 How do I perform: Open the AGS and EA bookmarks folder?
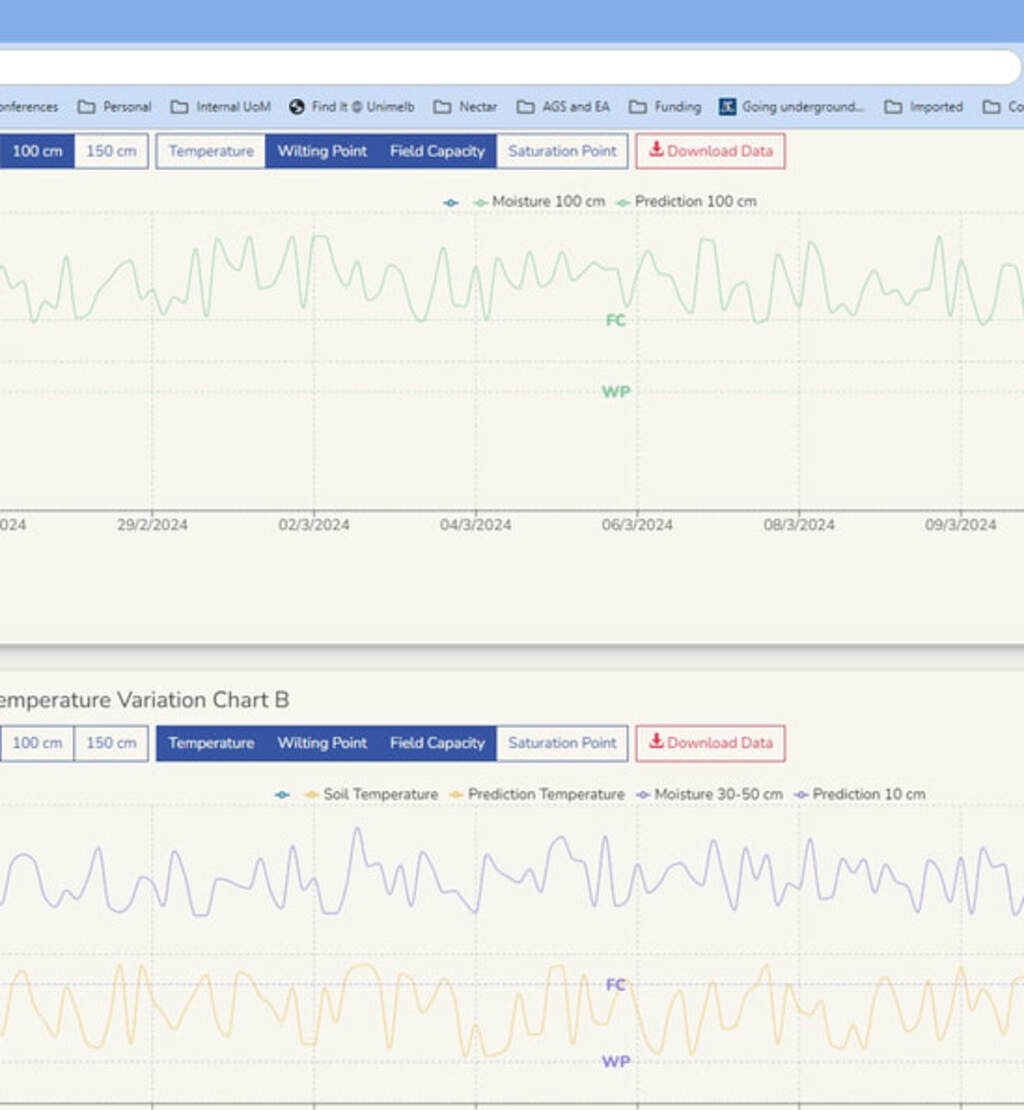(563, 107)
